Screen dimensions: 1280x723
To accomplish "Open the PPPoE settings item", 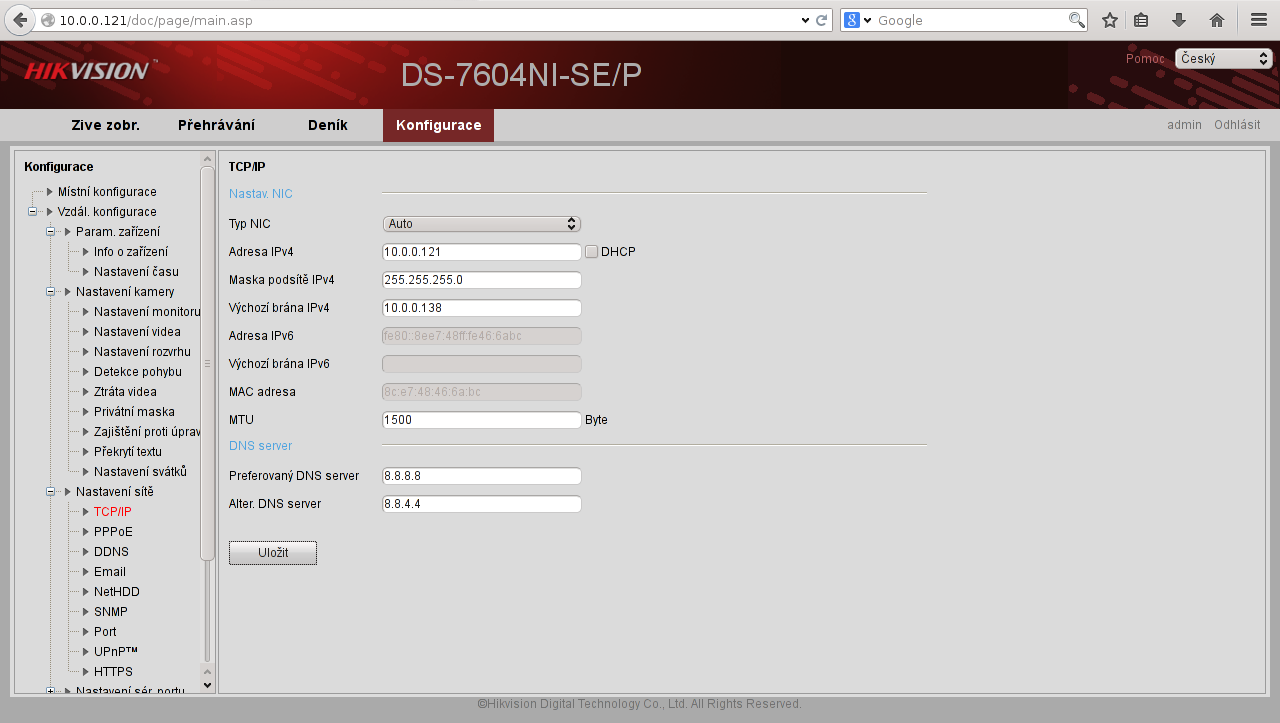I will point(113,532).
